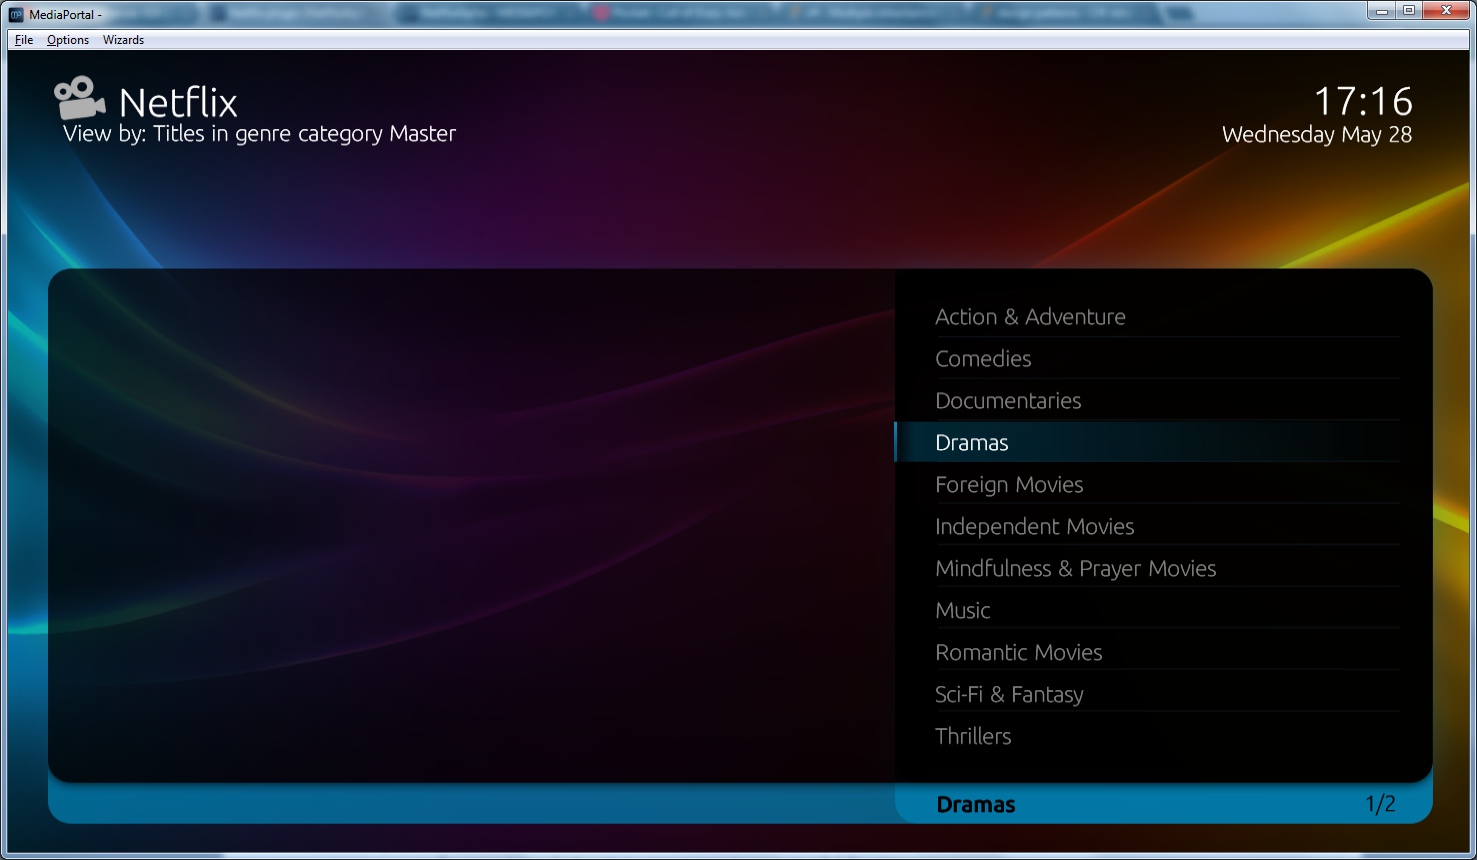The width and height of the screenshot is (1477, 860).
Task: Close the MediaPortal window
Action: pos(1445,11)
